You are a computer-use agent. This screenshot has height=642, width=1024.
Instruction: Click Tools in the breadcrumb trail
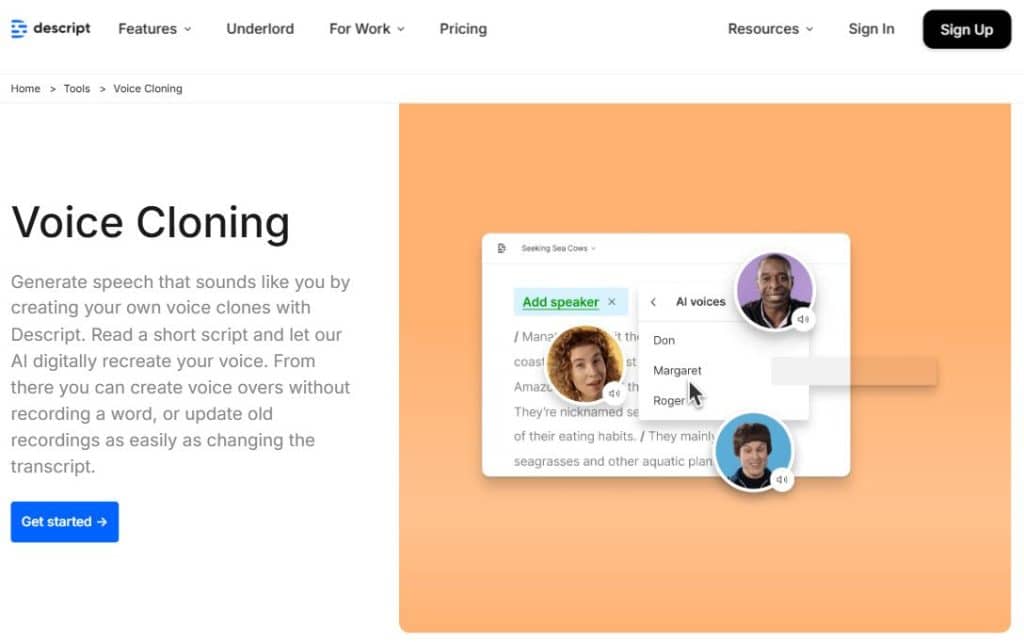pyautogui.click(x=77, y=89)
